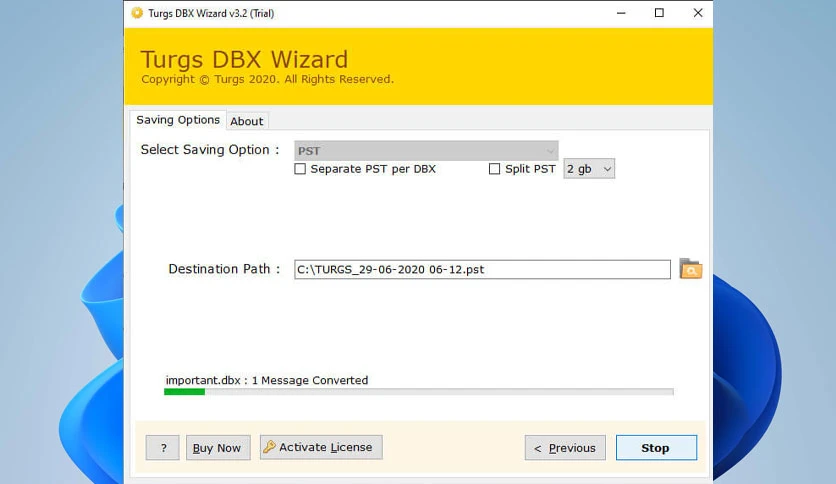Toggle the Split PST checkbox
The height and width of the screenshot is (484, 836).
(494, 169)
